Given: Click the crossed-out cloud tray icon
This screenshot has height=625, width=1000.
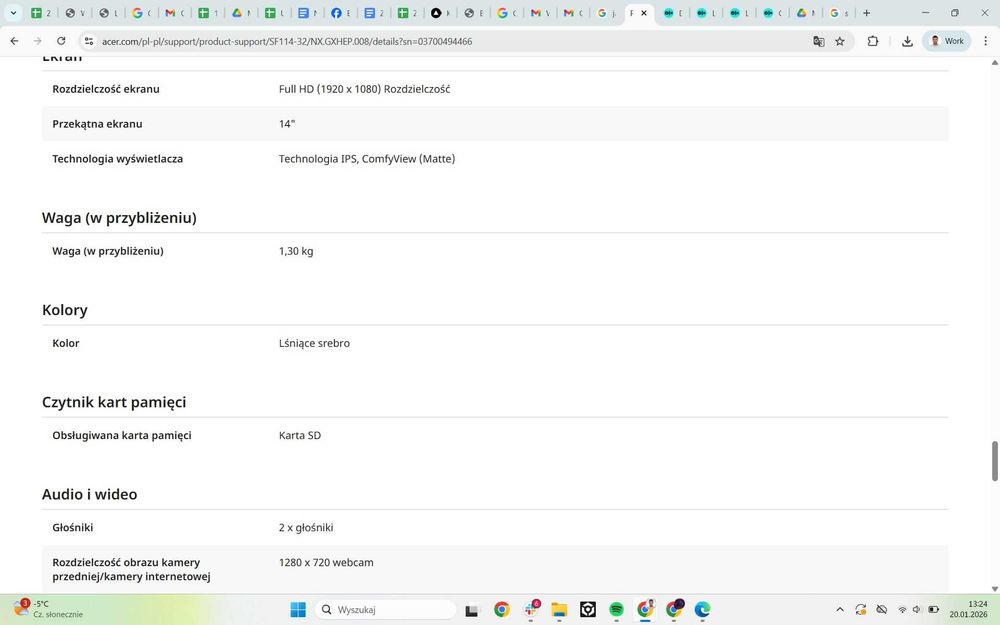Looking at the screenshot, I should (882, 610).
